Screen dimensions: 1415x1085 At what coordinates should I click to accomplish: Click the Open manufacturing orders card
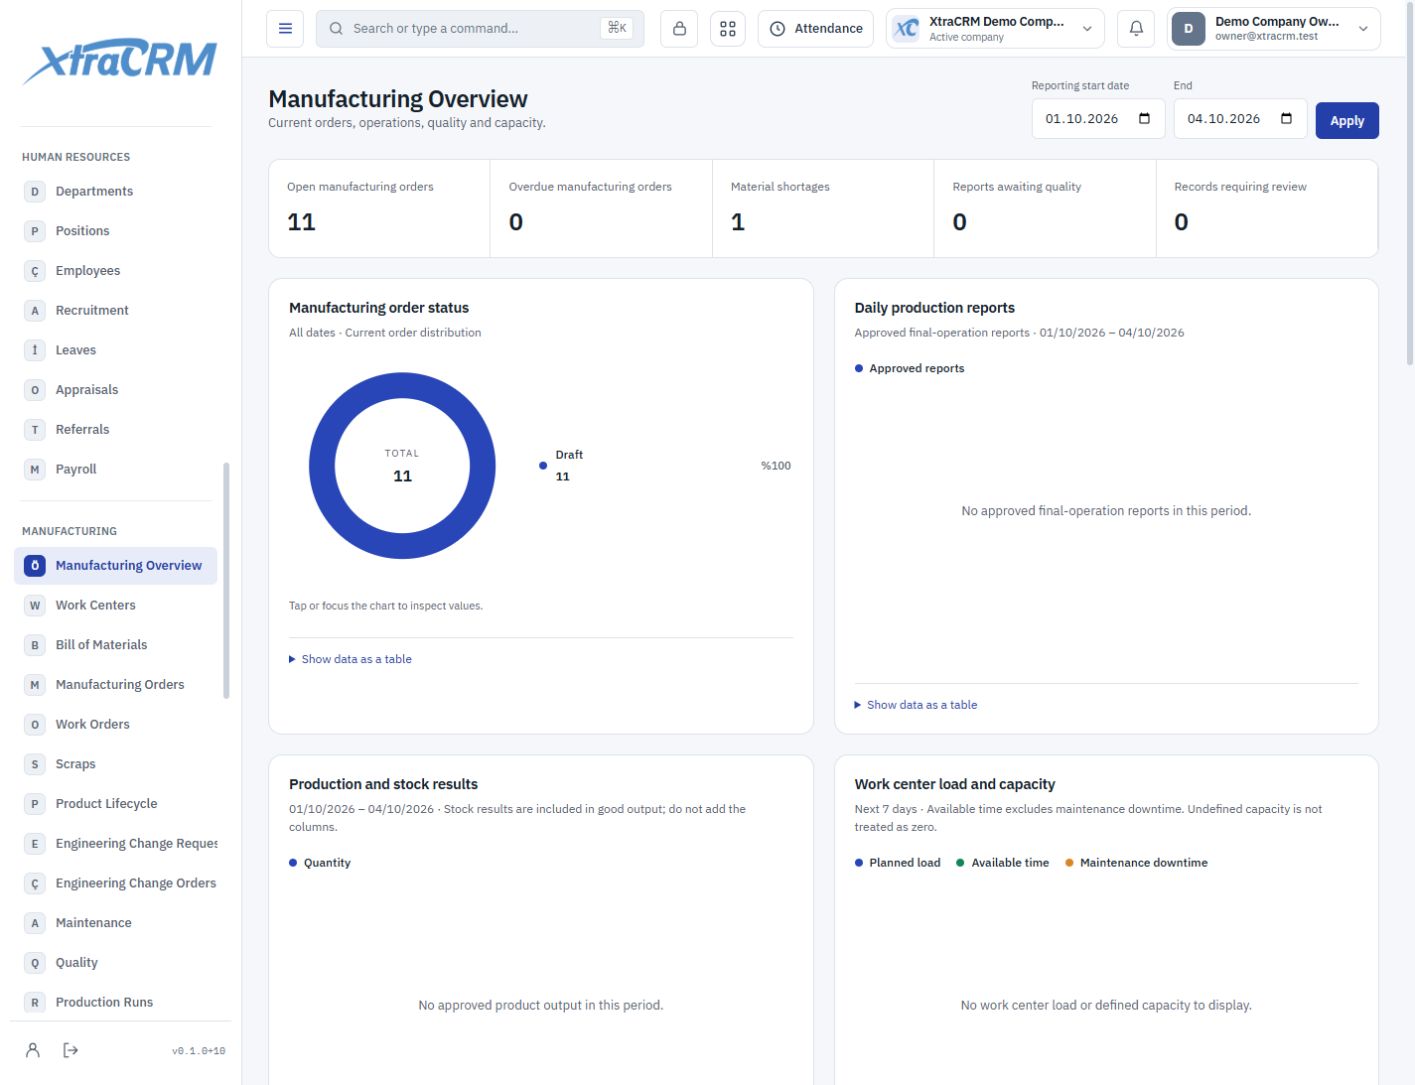(x=380, y=208)
